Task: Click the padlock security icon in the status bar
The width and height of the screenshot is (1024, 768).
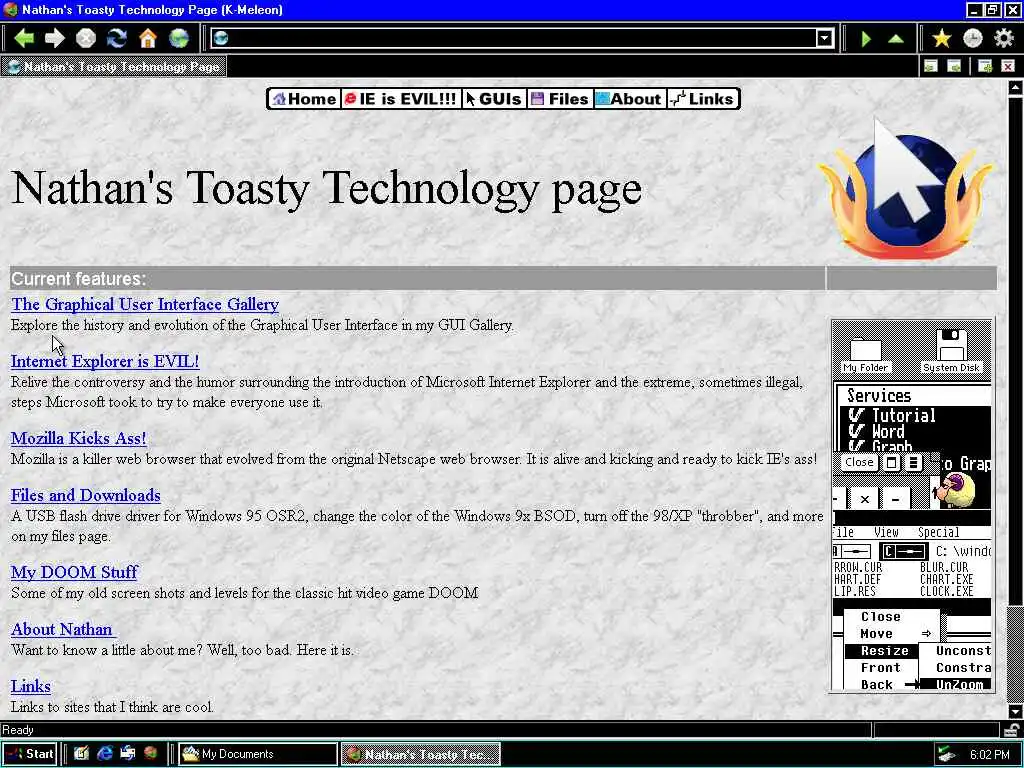Action: click(1012, 729)
